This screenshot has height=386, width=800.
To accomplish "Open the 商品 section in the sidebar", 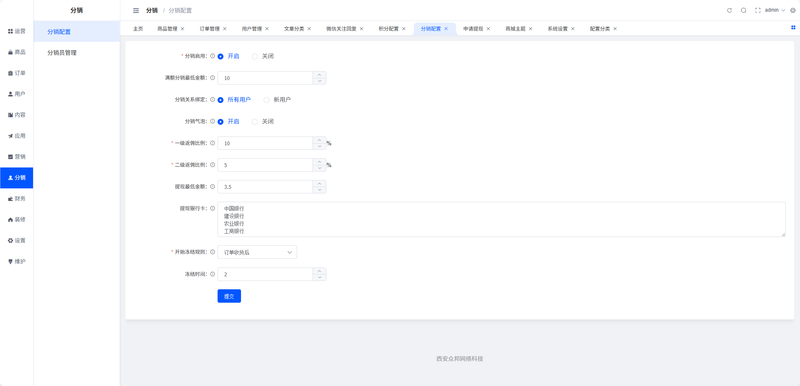I will [16, 52].
